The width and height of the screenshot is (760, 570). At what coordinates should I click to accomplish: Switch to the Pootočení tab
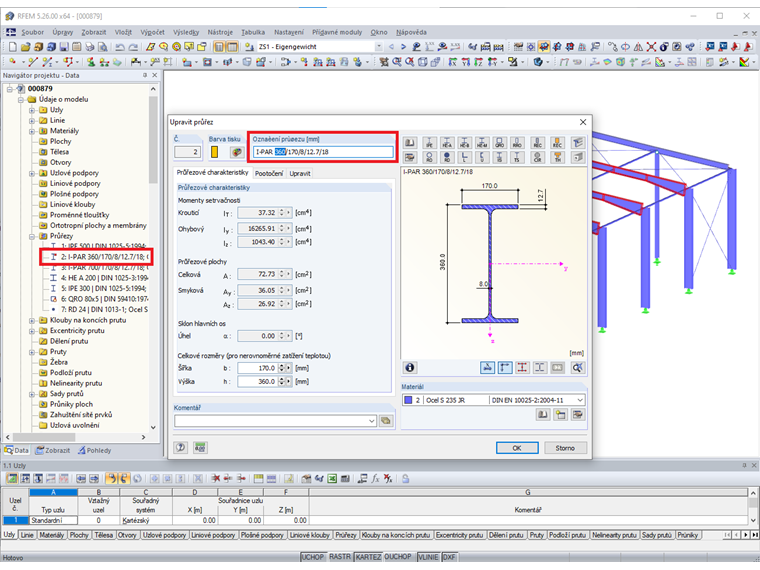269,174
